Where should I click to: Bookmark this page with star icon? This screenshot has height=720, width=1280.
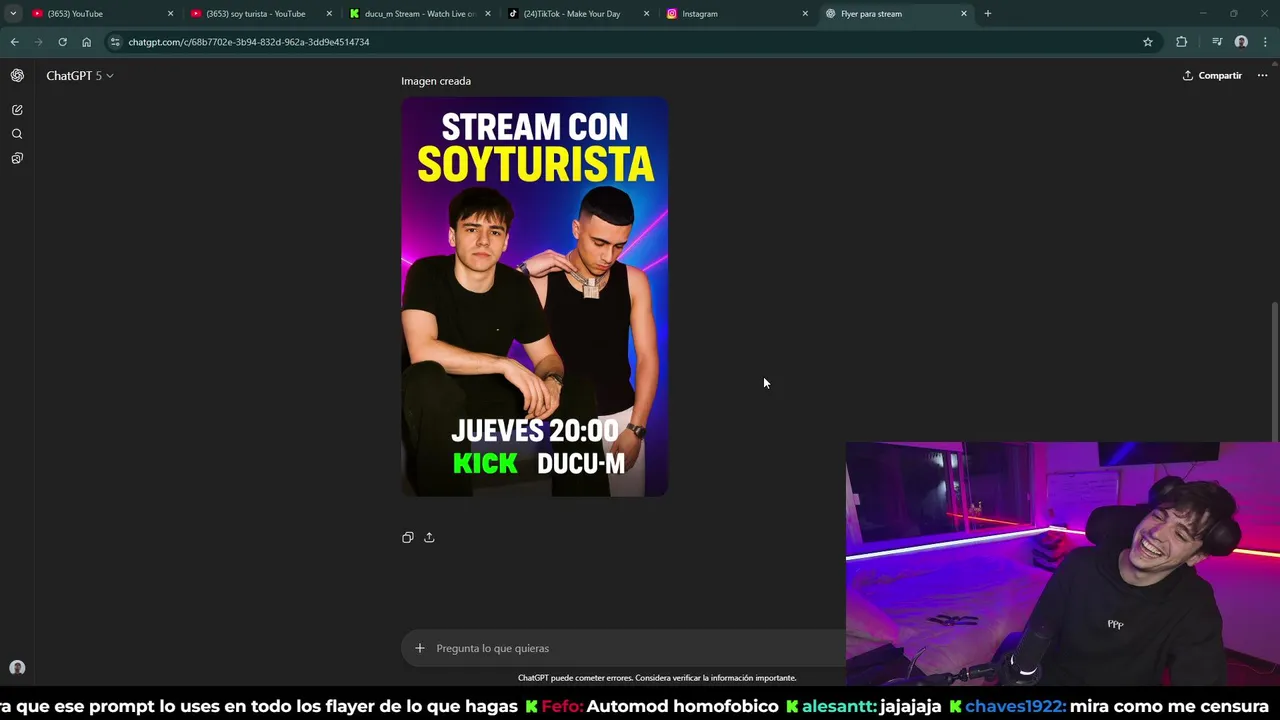(1148, 42)
